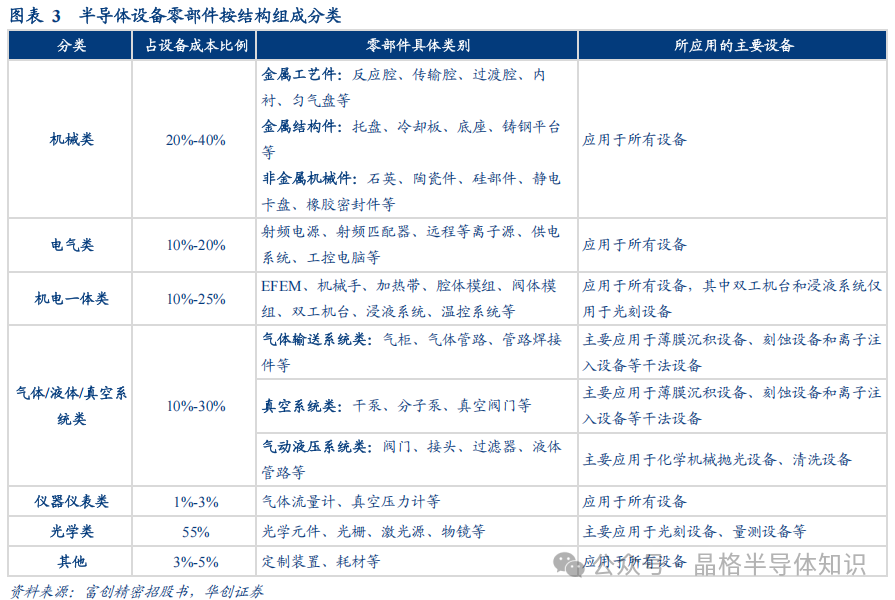Screen dimensions: 895x600
Task: Select the "55%" cost ratio value
Action: click(x=195, y=532)
